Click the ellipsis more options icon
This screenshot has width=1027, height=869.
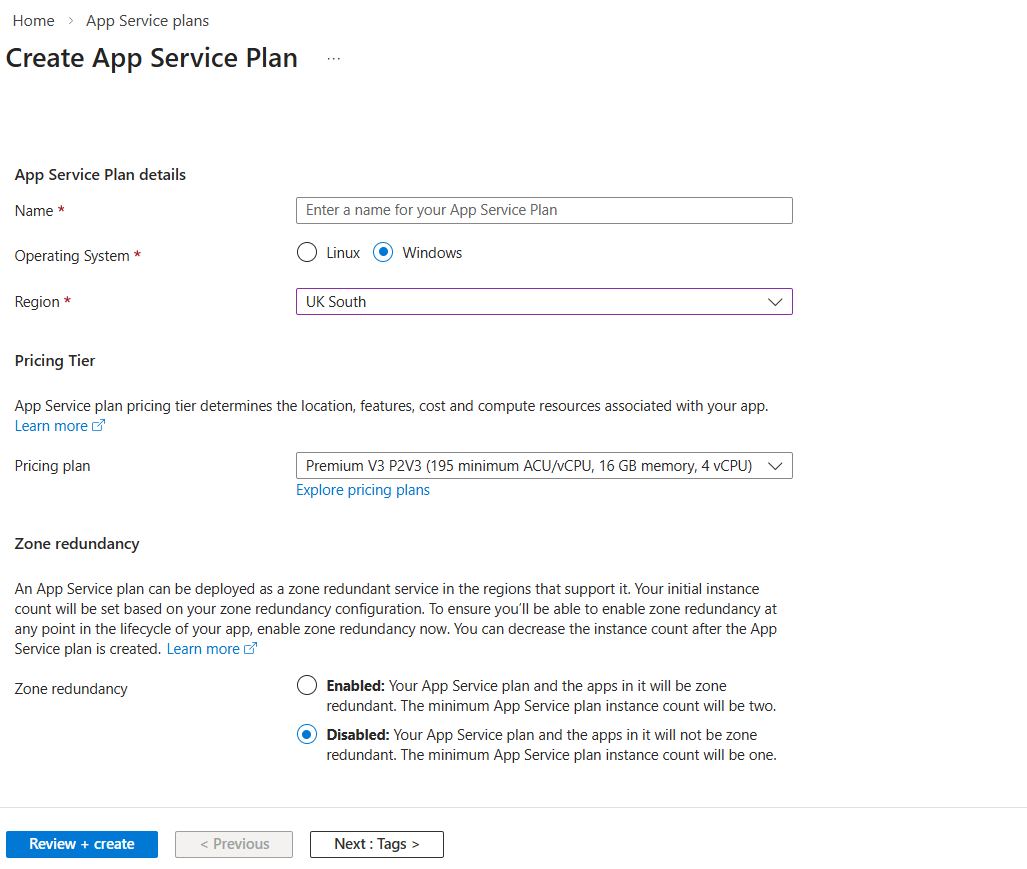pyautogui.click(x=333, y=59)
